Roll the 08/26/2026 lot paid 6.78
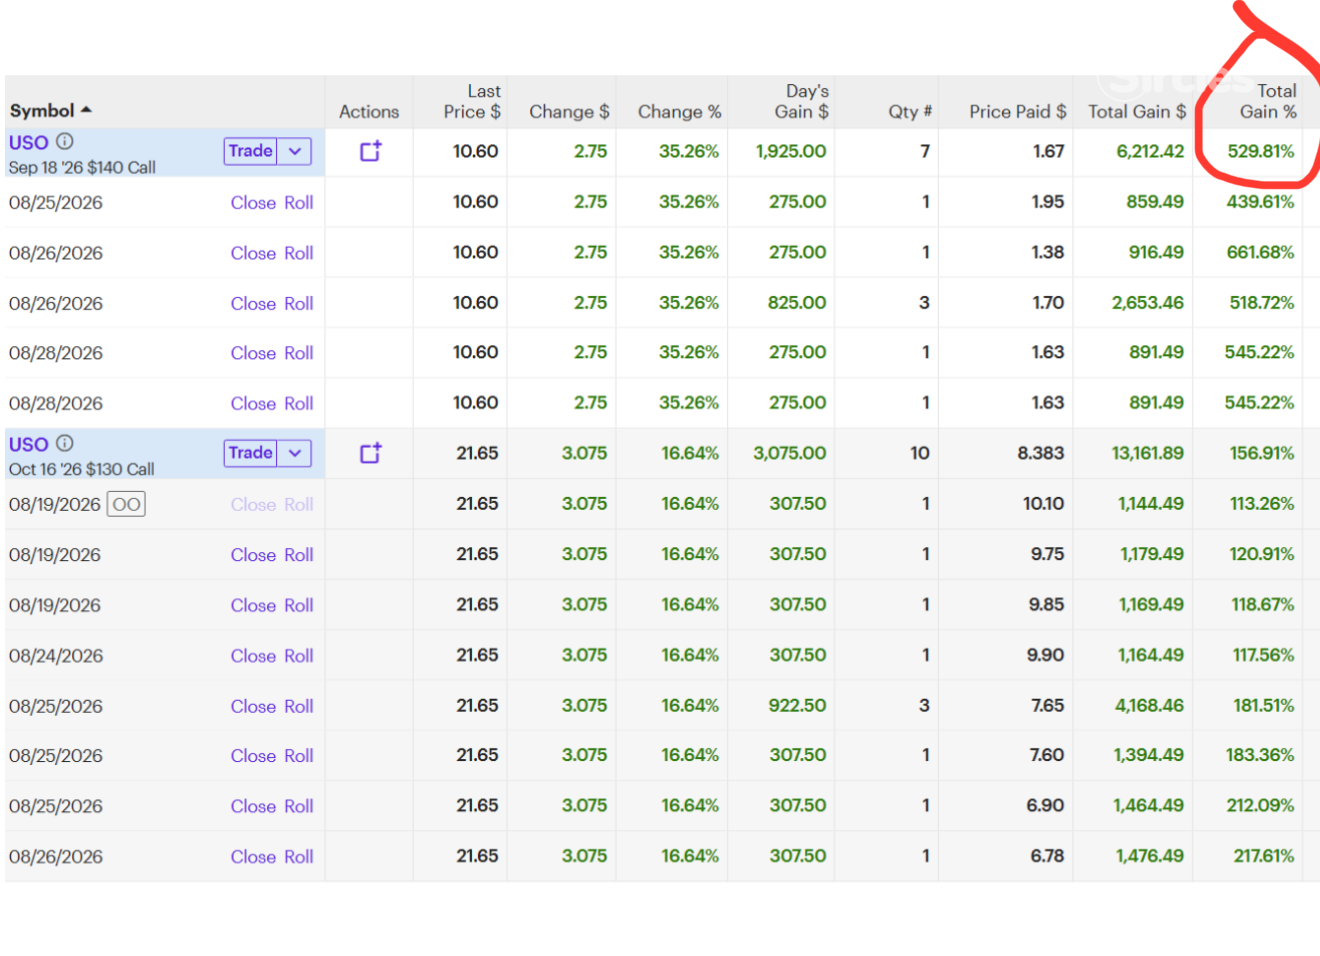The width and height of the screenshot is (1320, 956). [x=299, y=857]
